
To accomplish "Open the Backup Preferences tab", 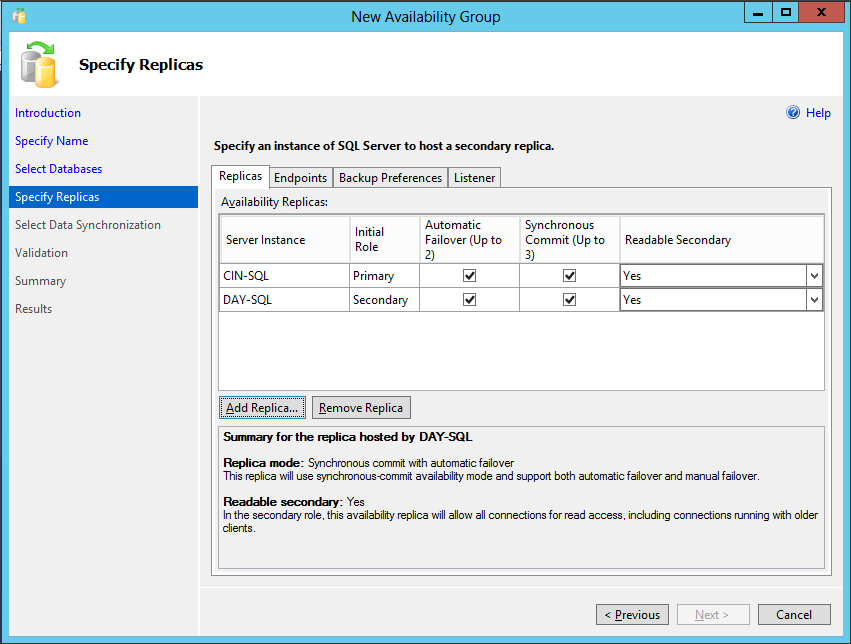I will point(390,178).
